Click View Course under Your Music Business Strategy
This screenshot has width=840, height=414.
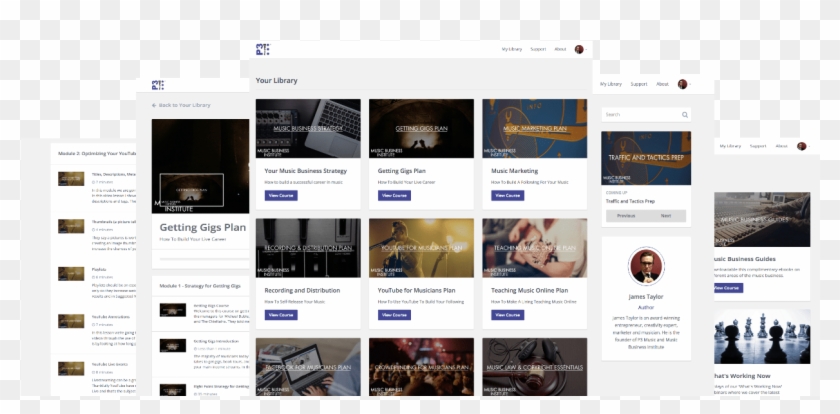pos(281,195)
